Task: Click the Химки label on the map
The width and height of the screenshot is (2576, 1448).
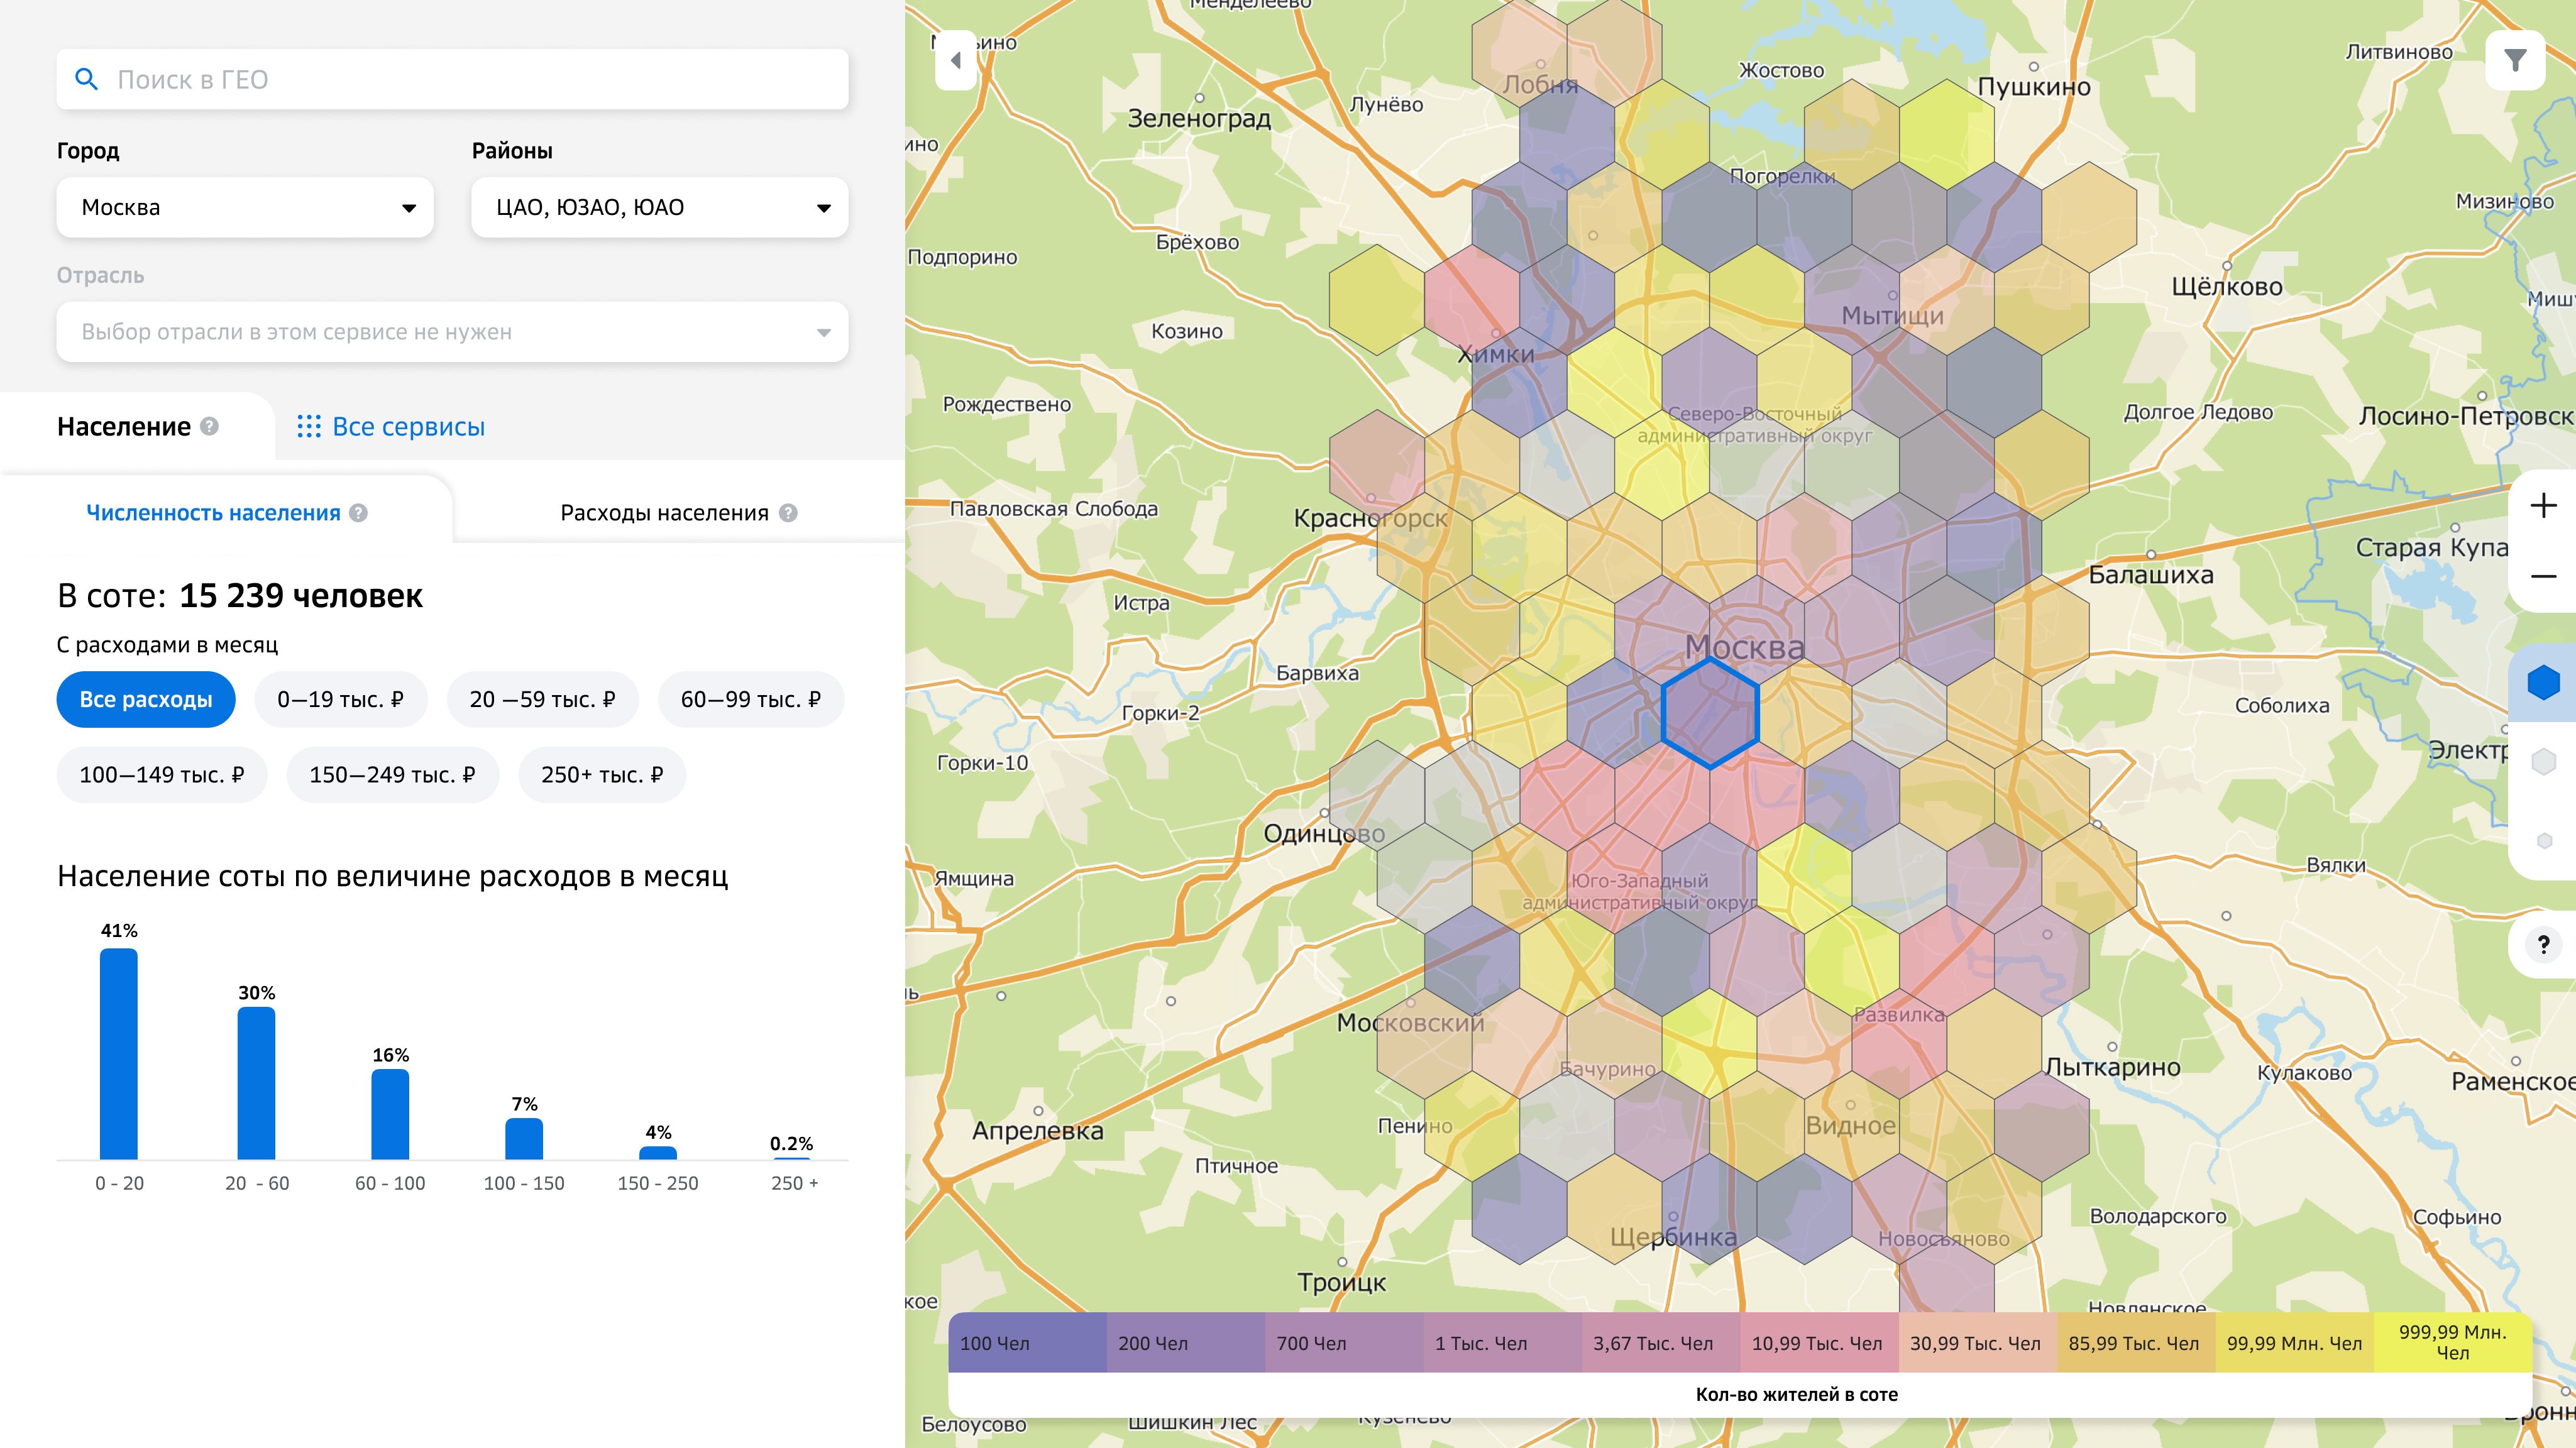Action: [1495, 354]
